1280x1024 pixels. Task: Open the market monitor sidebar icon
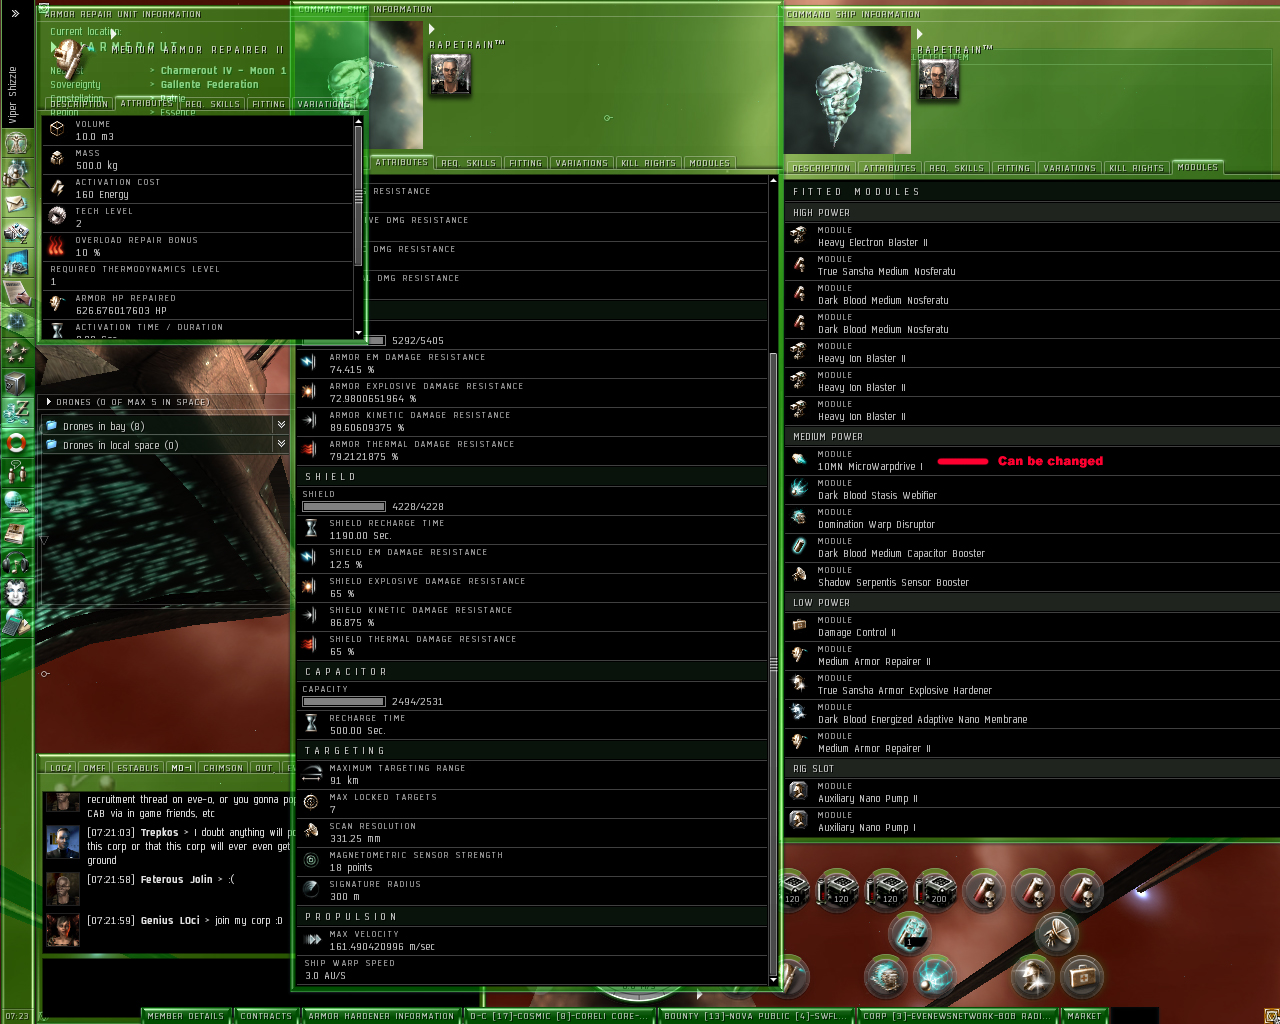(16, 263)
